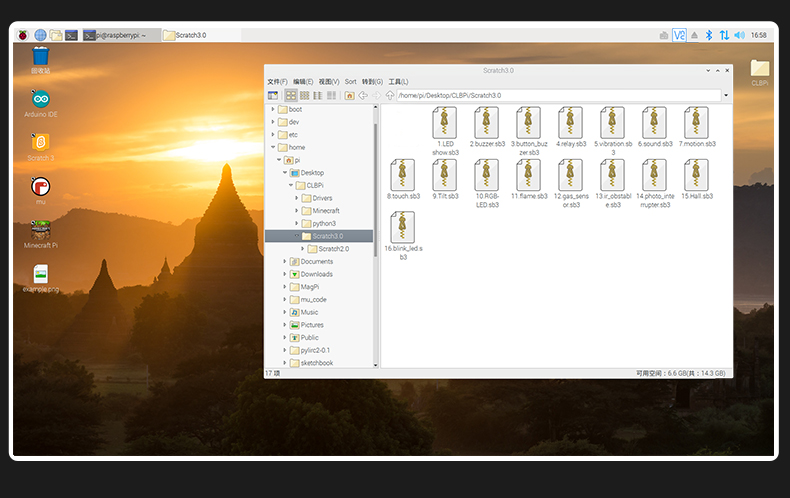Open the Minecraft Pi desktop icon
This screenshot has height=498, width=790.
pyautogui.click(x=41, y=230)
